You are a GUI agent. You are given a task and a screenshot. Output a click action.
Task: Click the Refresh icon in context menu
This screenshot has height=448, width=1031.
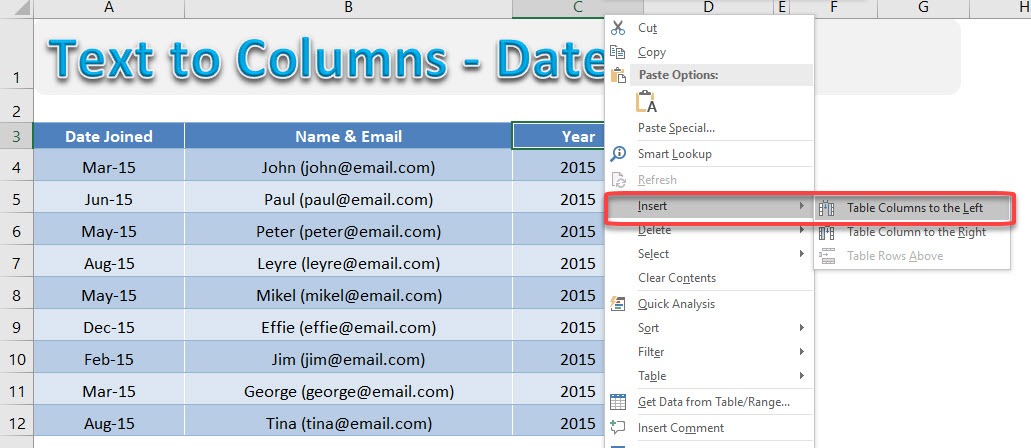pyautogui.click(x=618, y=180)
